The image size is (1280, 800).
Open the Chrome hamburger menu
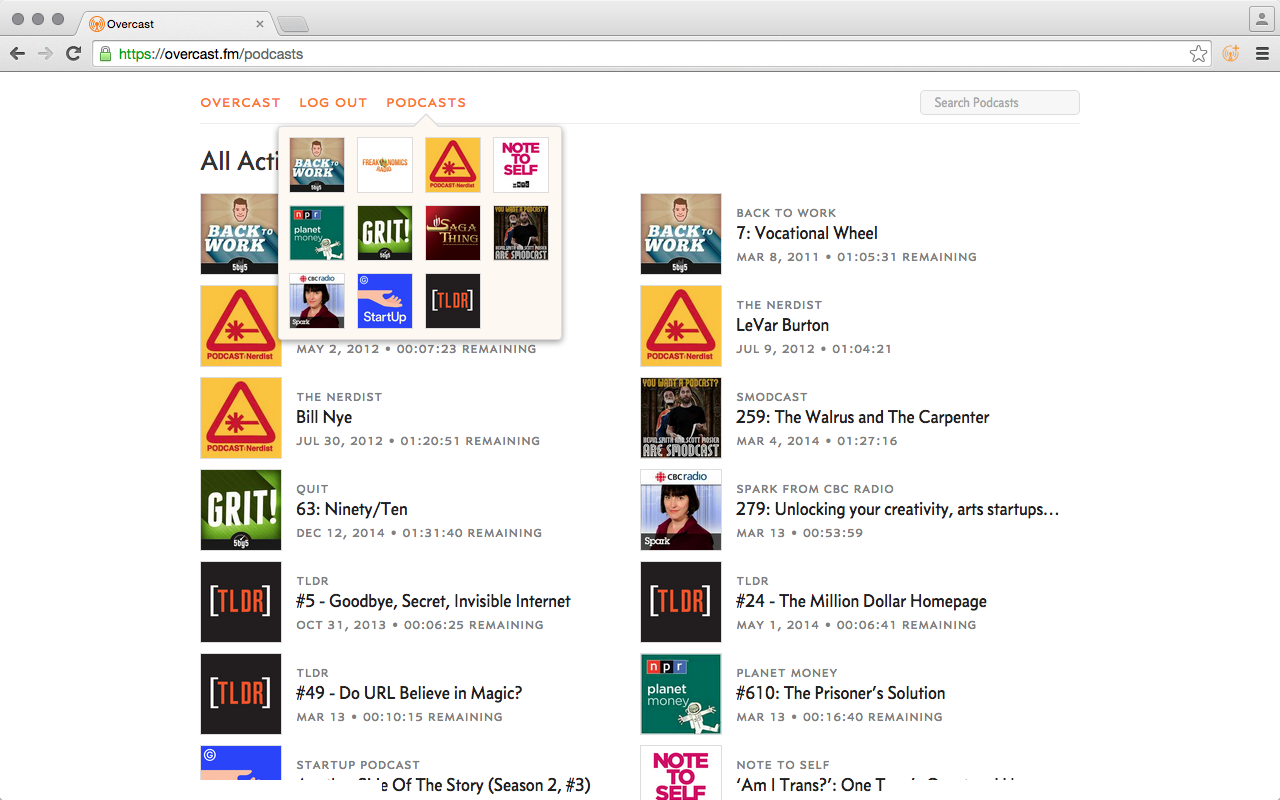(x=1262, y=54)
